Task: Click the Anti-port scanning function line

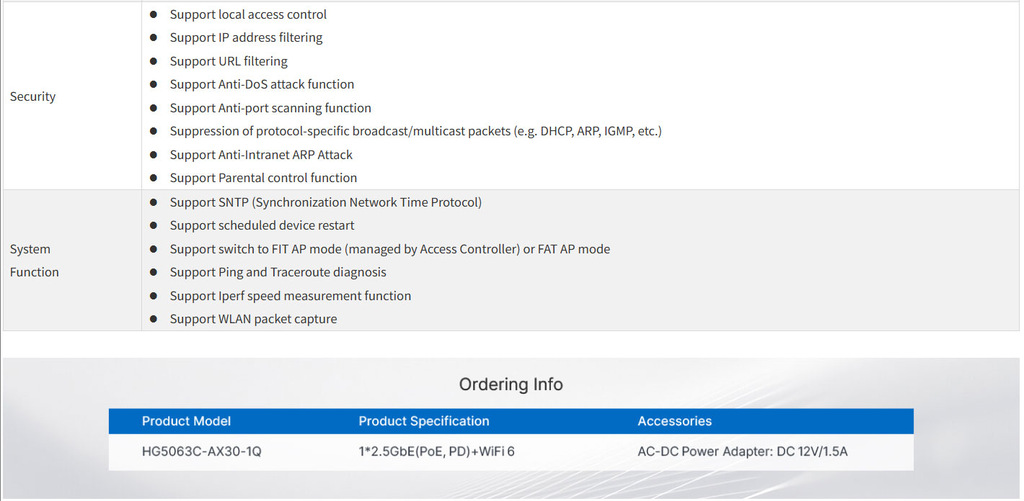Action: (x=270, y=108)
